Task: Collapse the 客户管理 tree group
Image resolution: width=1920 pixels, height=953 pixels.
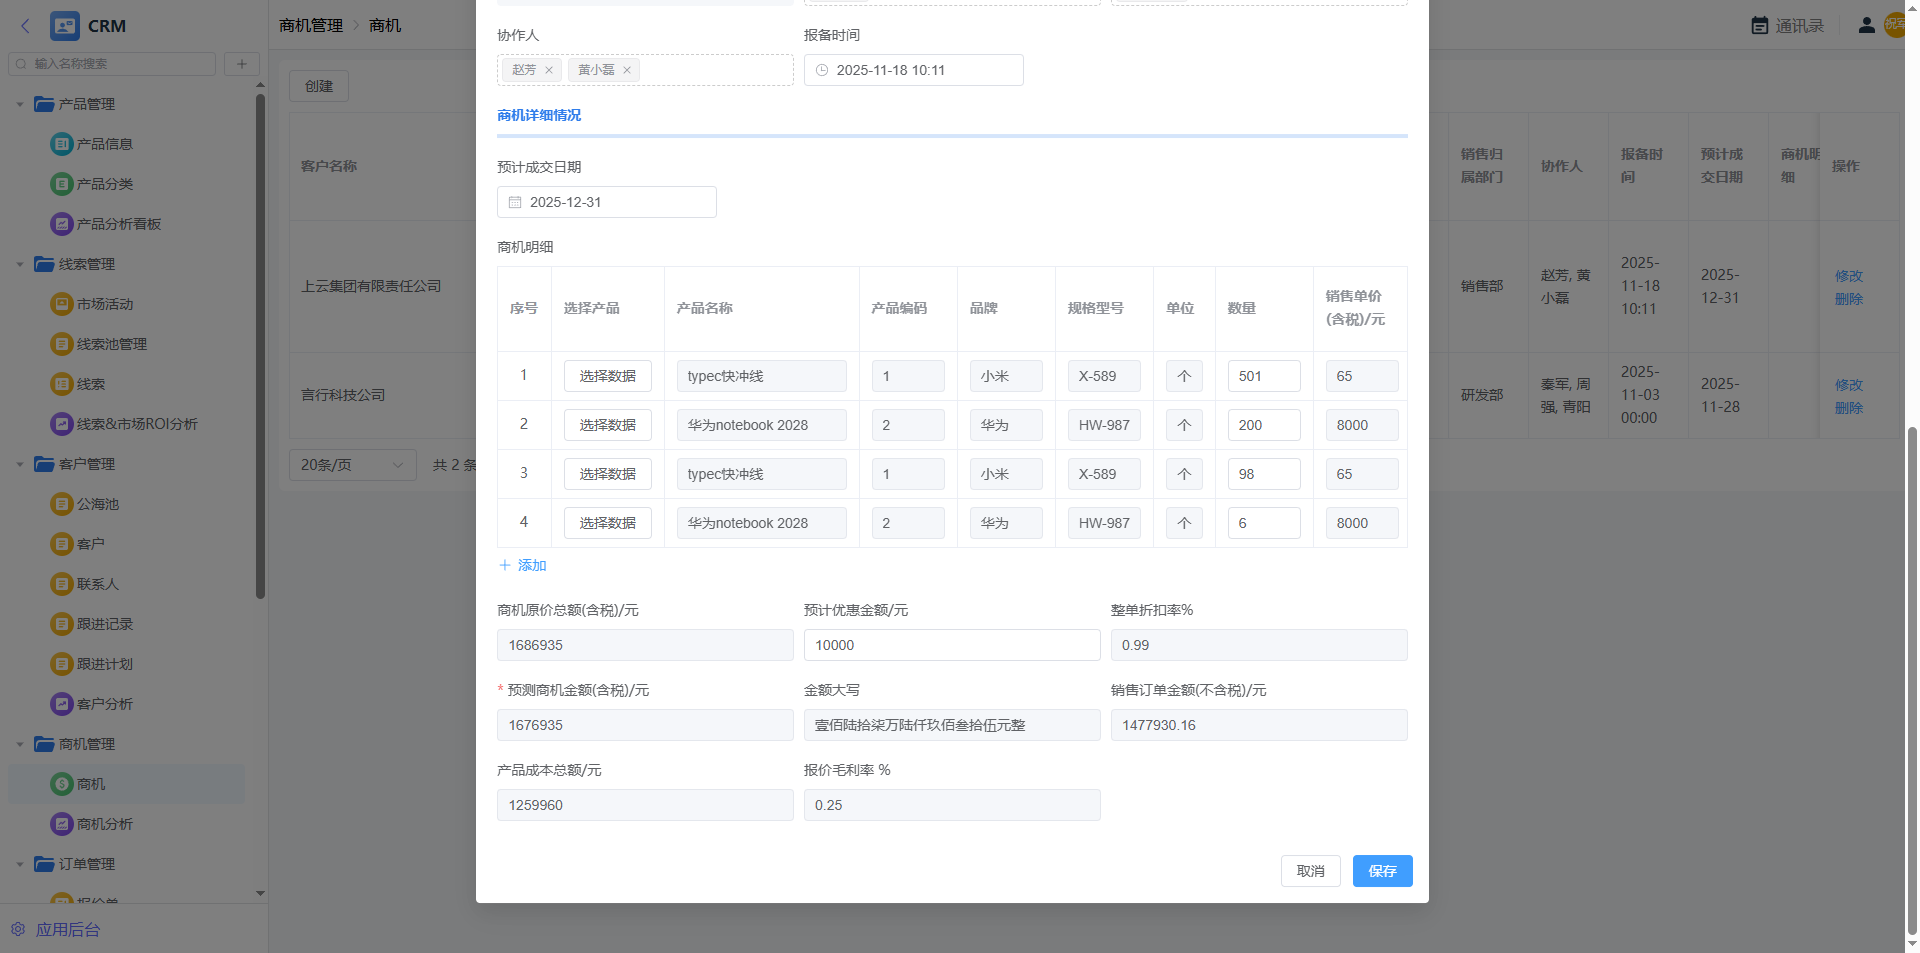Action: pos(20,464)
